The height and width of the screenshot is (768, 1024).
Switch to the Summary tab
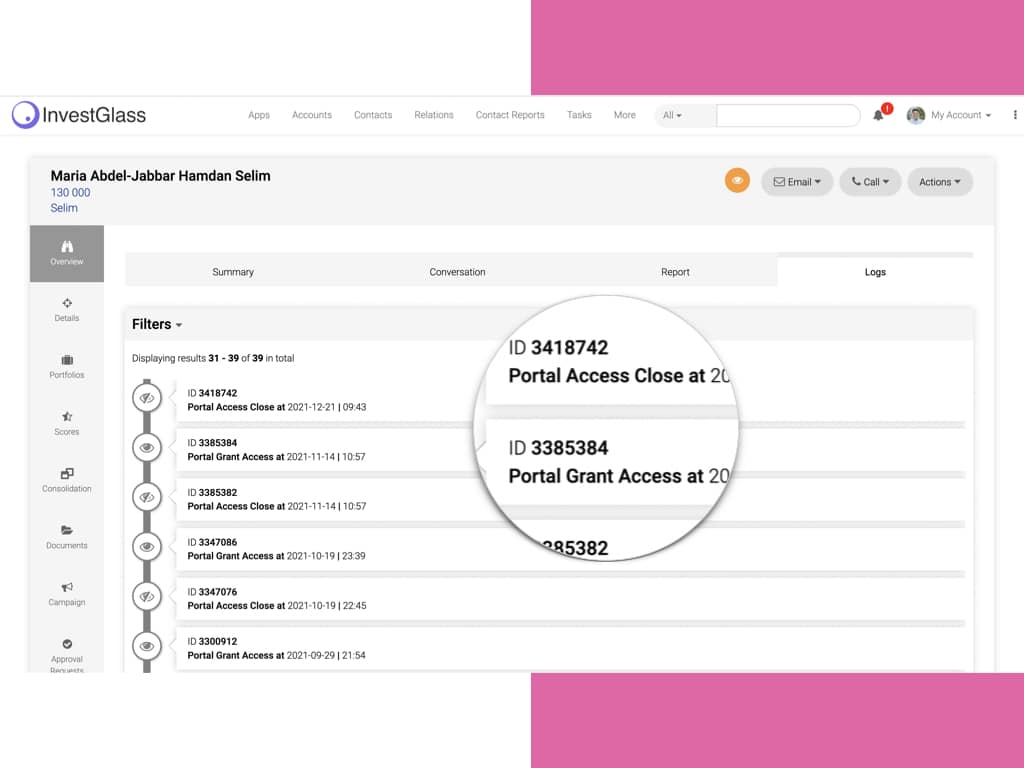(x=233, y=272)
